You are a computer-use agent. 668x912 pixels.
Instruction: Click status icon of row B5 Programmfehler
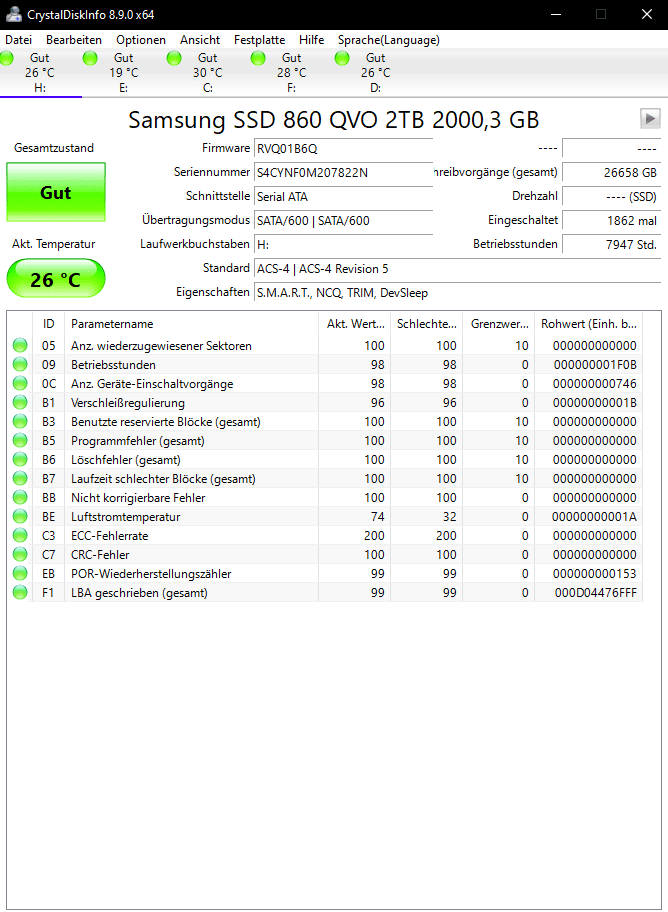(20, 441)
